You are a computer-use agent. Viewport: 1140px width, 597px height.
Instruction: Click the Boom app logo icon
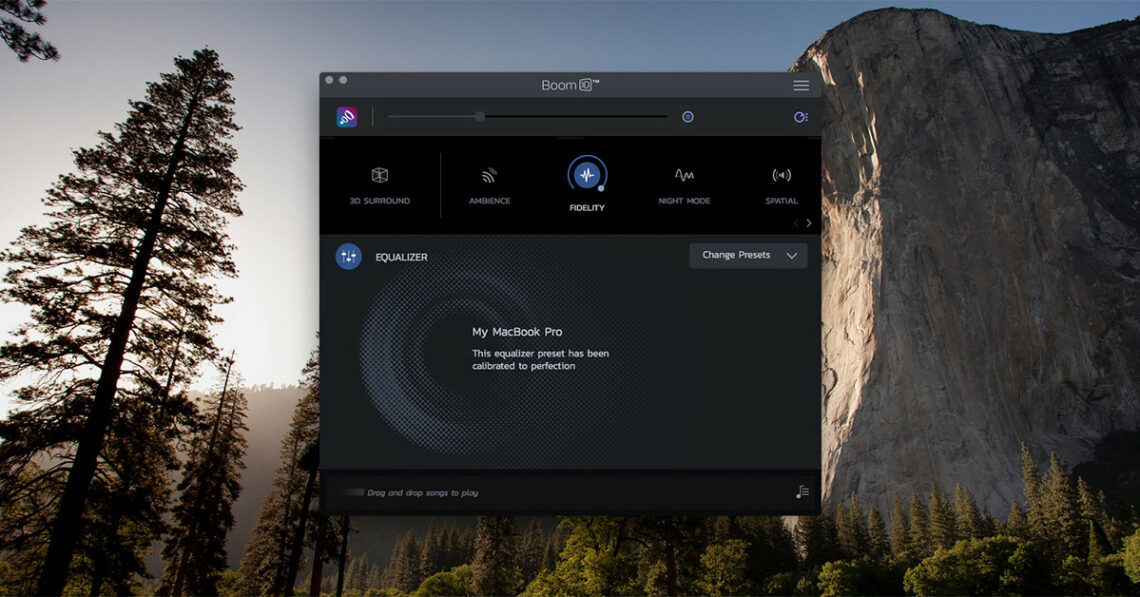click(347, 117)
